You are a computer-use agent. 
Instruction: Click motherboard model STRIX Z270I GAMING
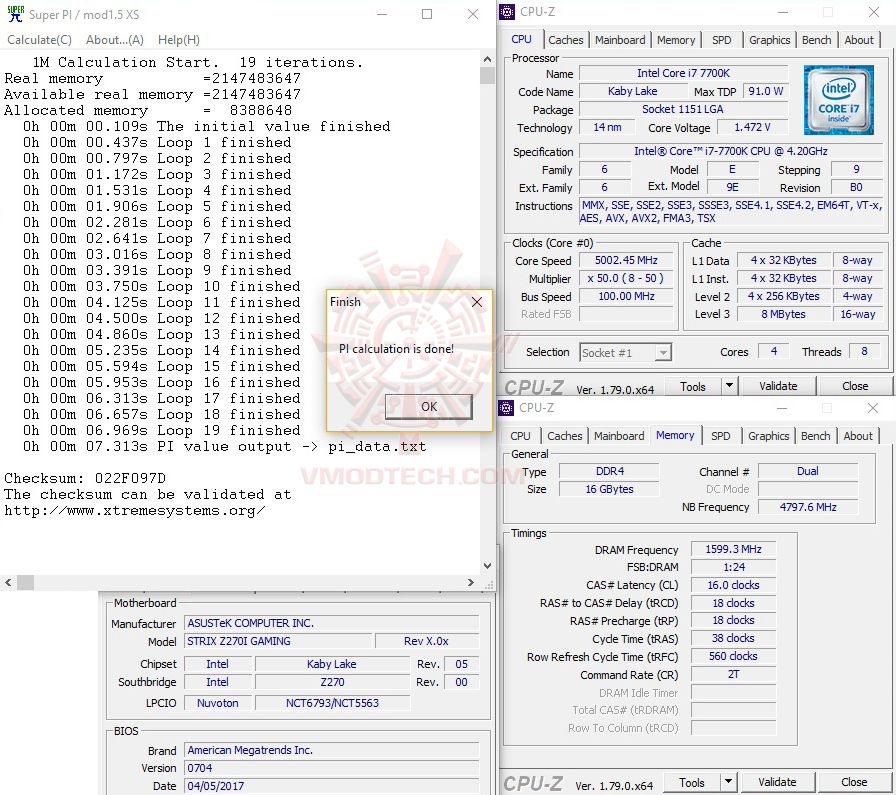(278, 641)
